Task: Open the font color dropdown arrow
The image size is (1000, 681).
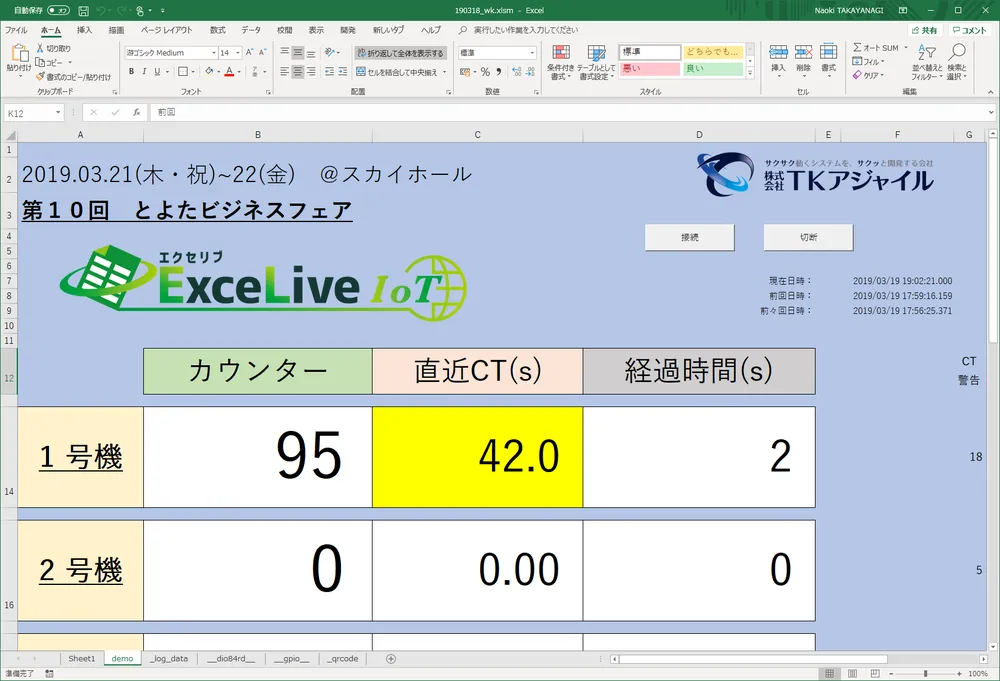Action: (239, 72)
